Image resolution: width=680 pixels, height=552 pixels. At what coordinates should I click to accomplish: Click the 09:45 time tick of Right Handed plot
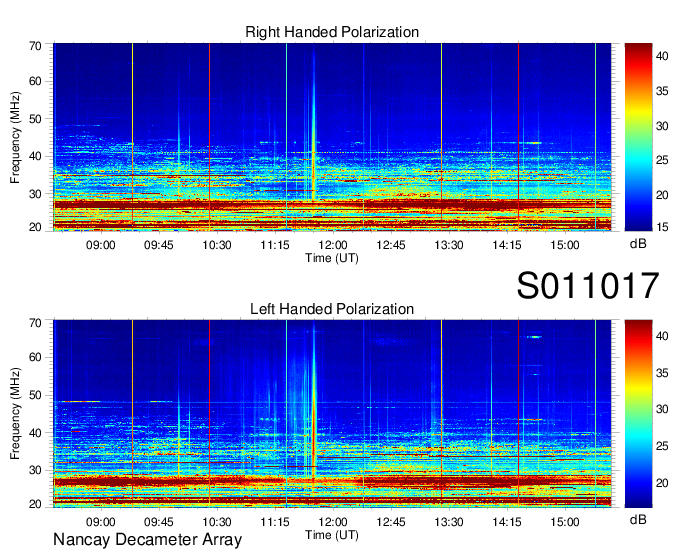(x=159, y=245)
